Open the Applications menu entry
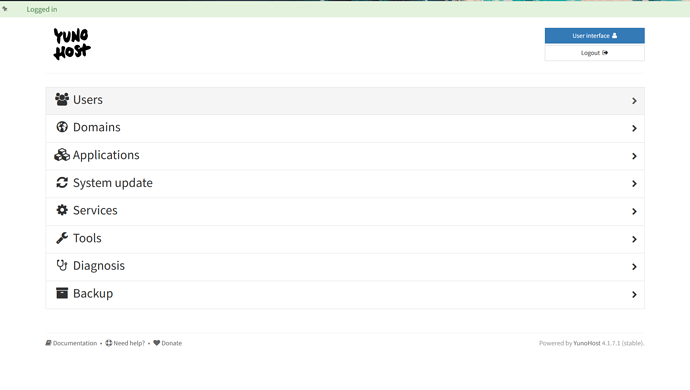The height and width of the screenshot is (390, 690). pos(345,156)
